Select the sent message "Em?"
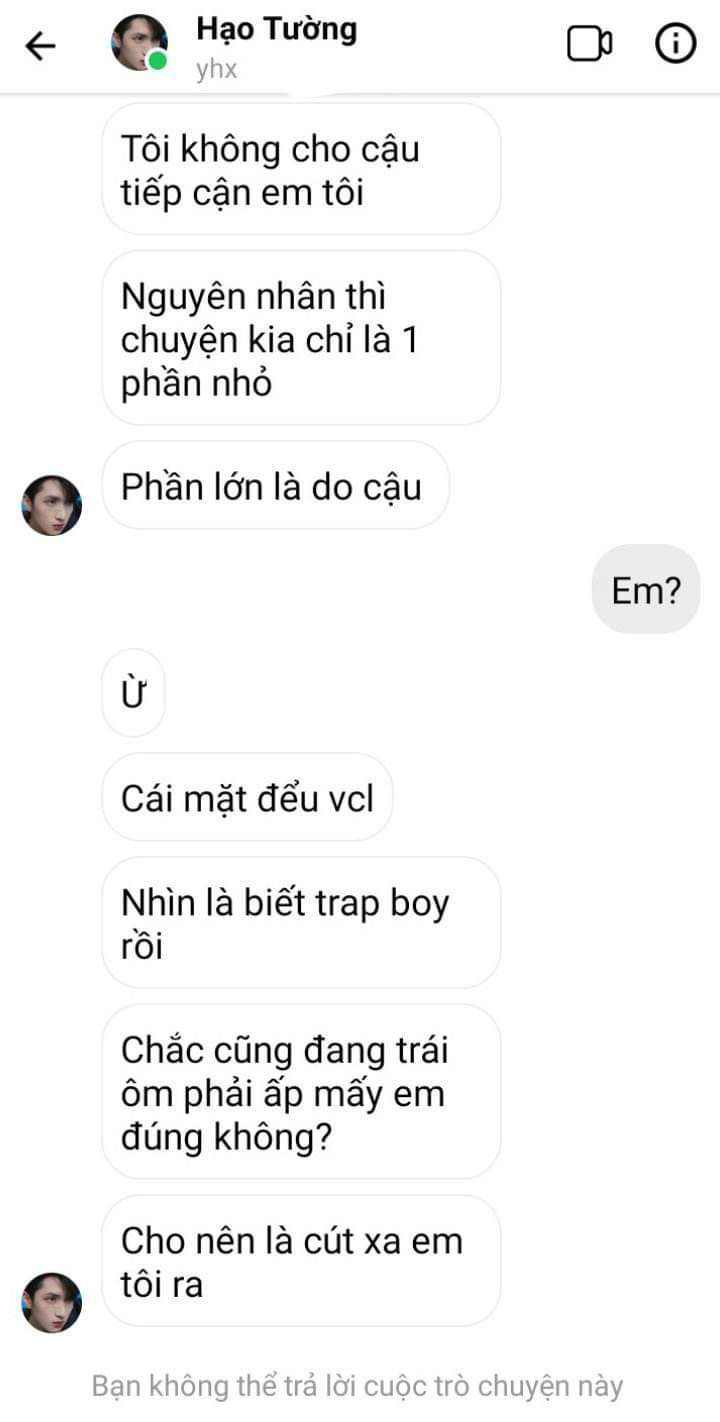The image size is (720, 1422). 646,590
